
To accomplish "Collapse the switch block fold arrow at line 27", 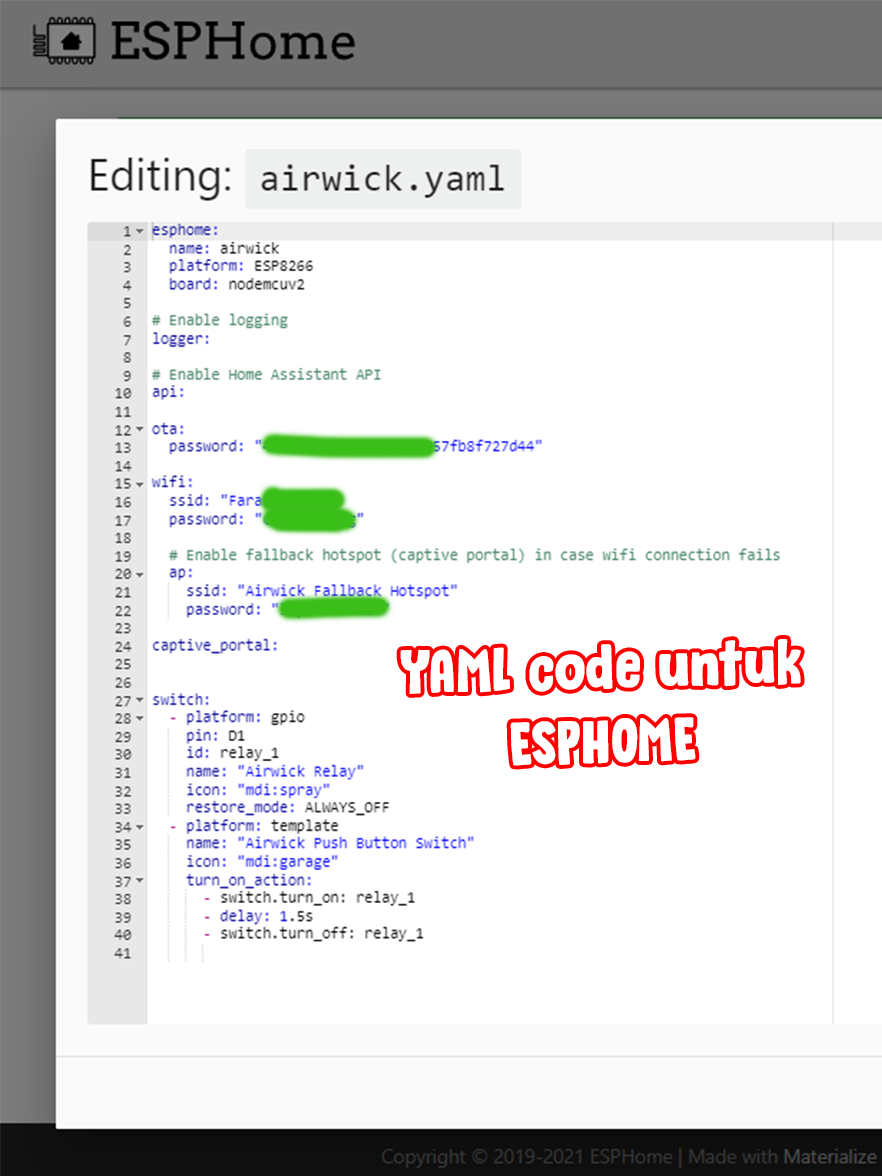I will point(140,700).
